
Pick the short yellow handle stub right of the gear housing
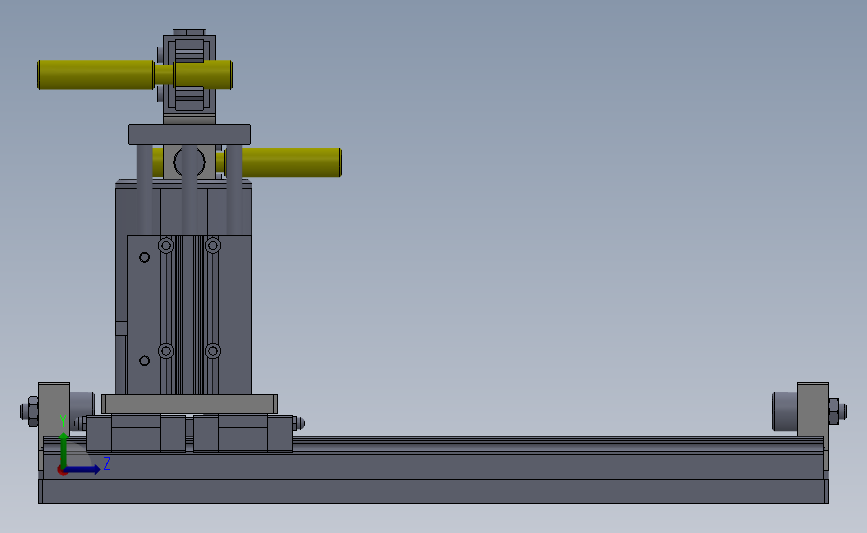click(x=203, y=75)
